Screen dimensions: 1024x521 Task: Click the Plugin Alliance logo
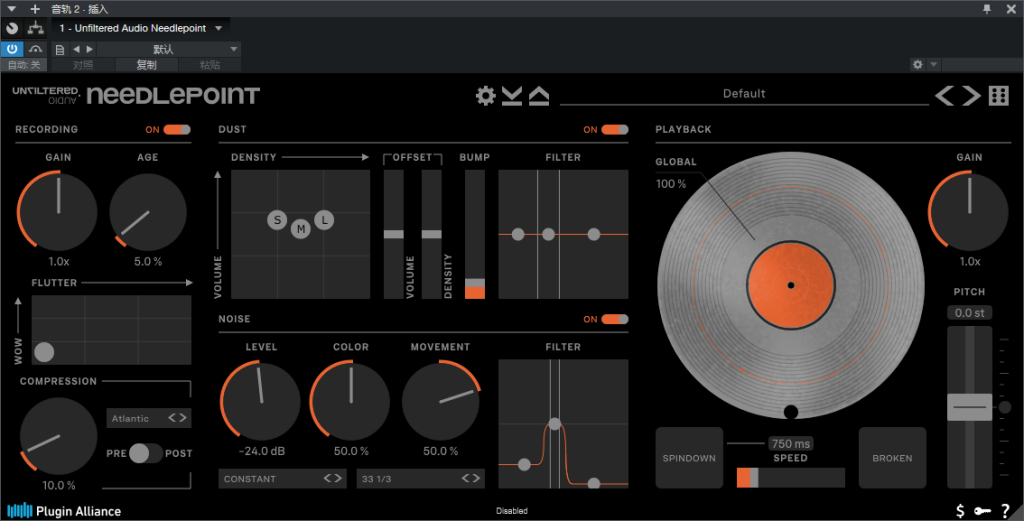pyautogui.click(x=64, y=511)
